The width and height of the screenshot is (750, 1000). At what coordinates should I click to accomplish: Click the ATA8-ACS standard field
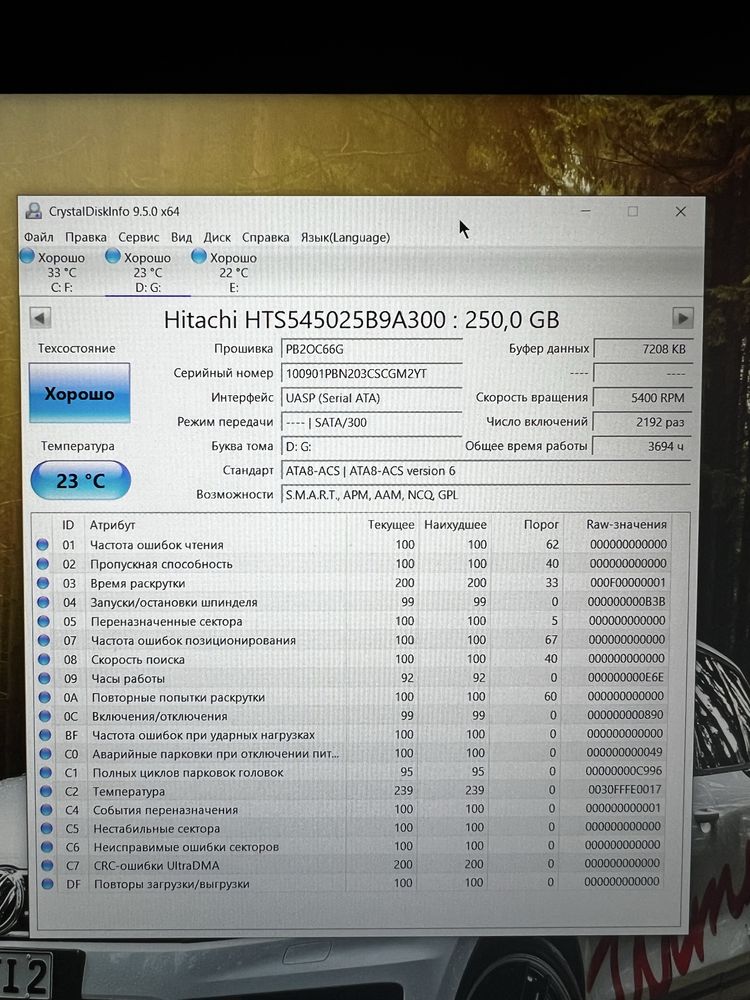486,471
